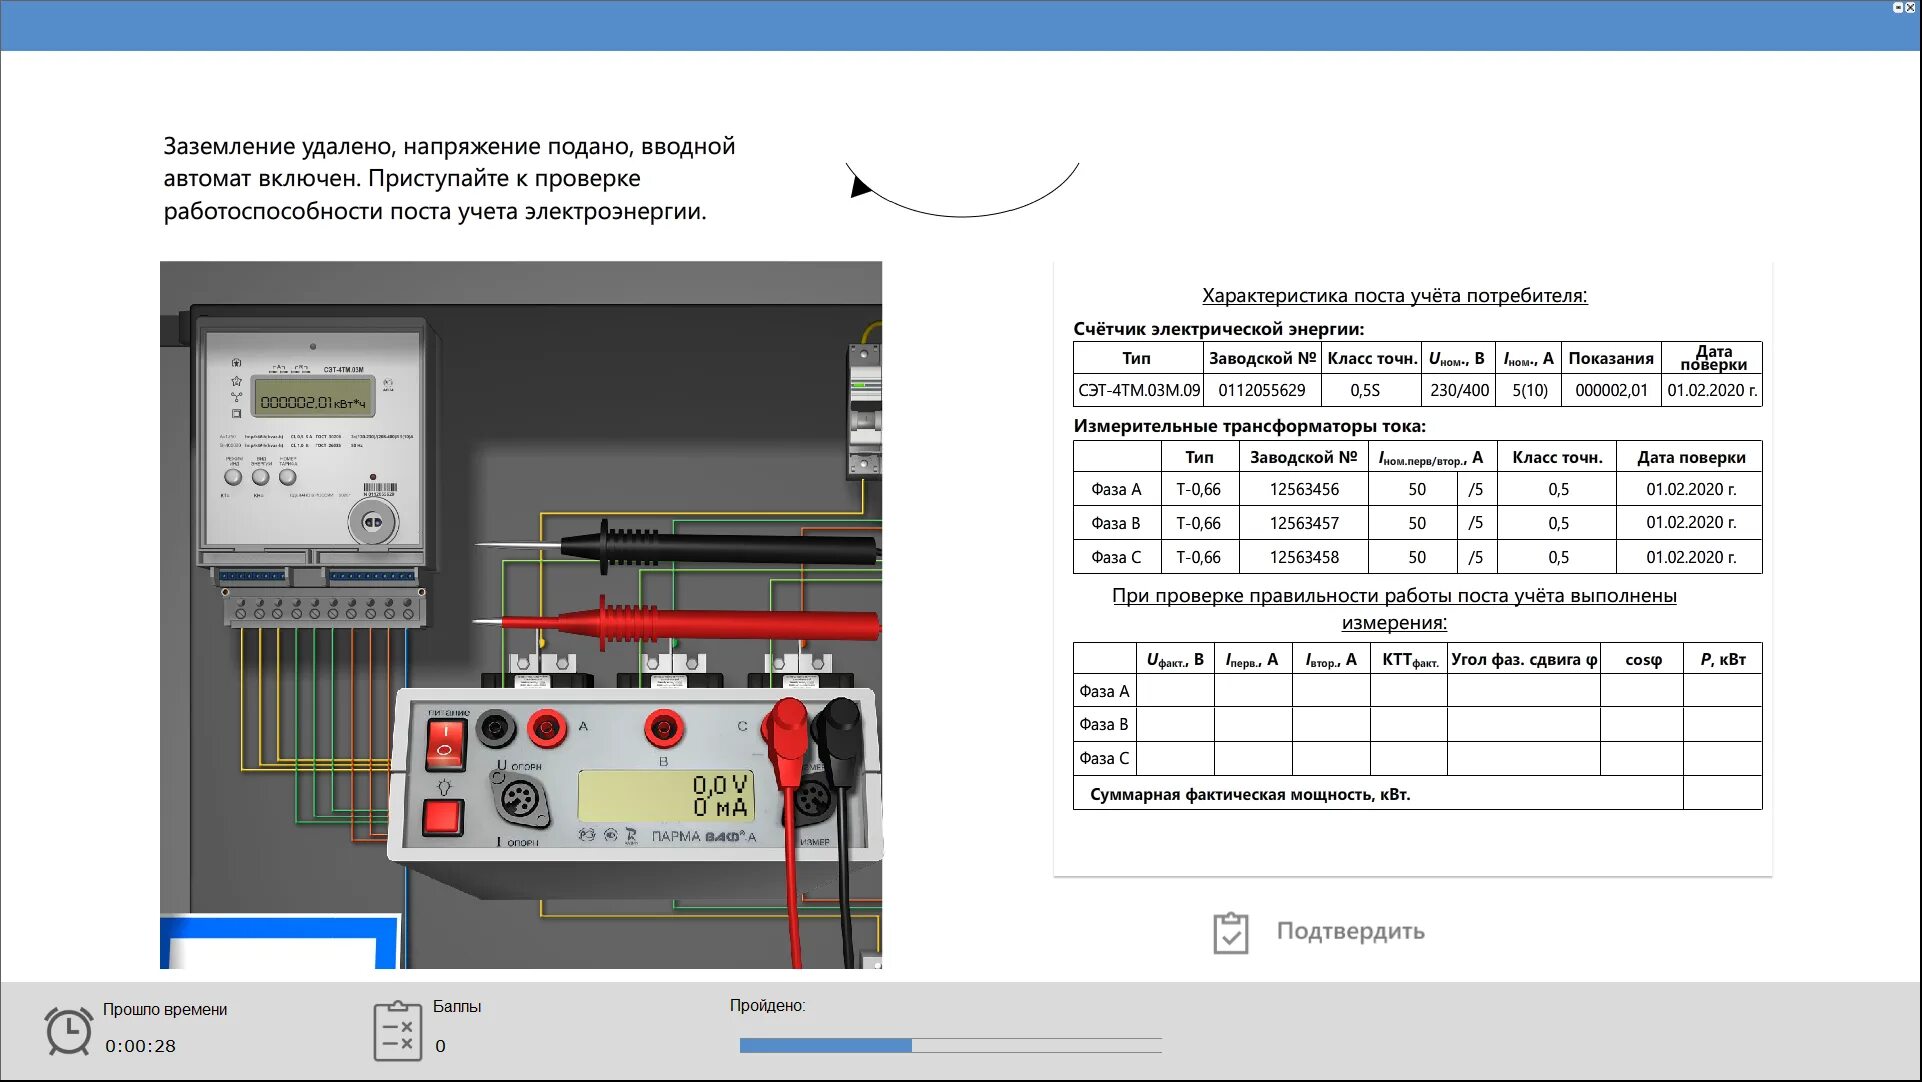Click the U опорн round connector

(519, 800)
